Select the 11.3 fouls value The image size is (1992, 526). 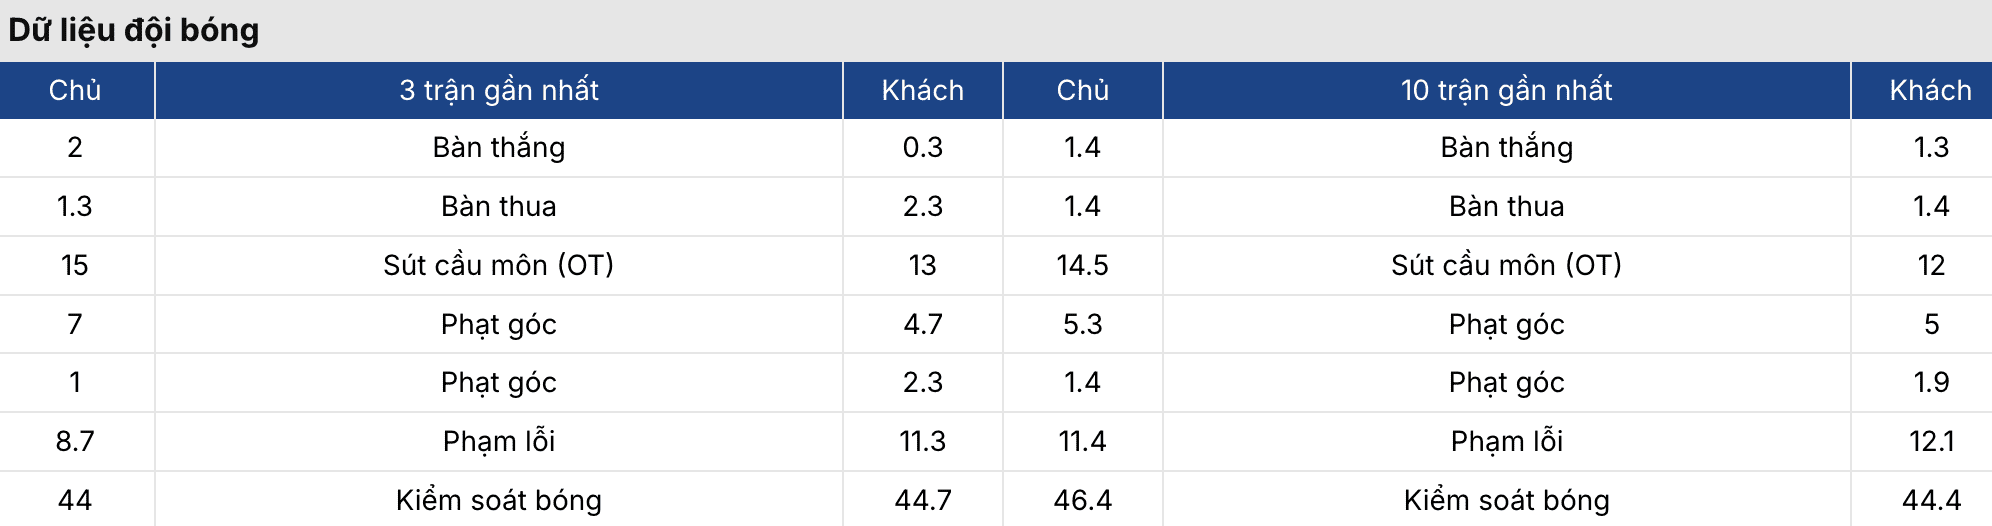(x=922, y=441)
